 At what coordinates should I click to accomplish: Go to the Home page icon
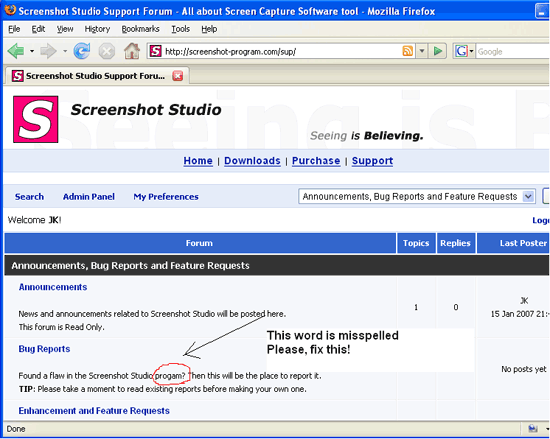132,51
